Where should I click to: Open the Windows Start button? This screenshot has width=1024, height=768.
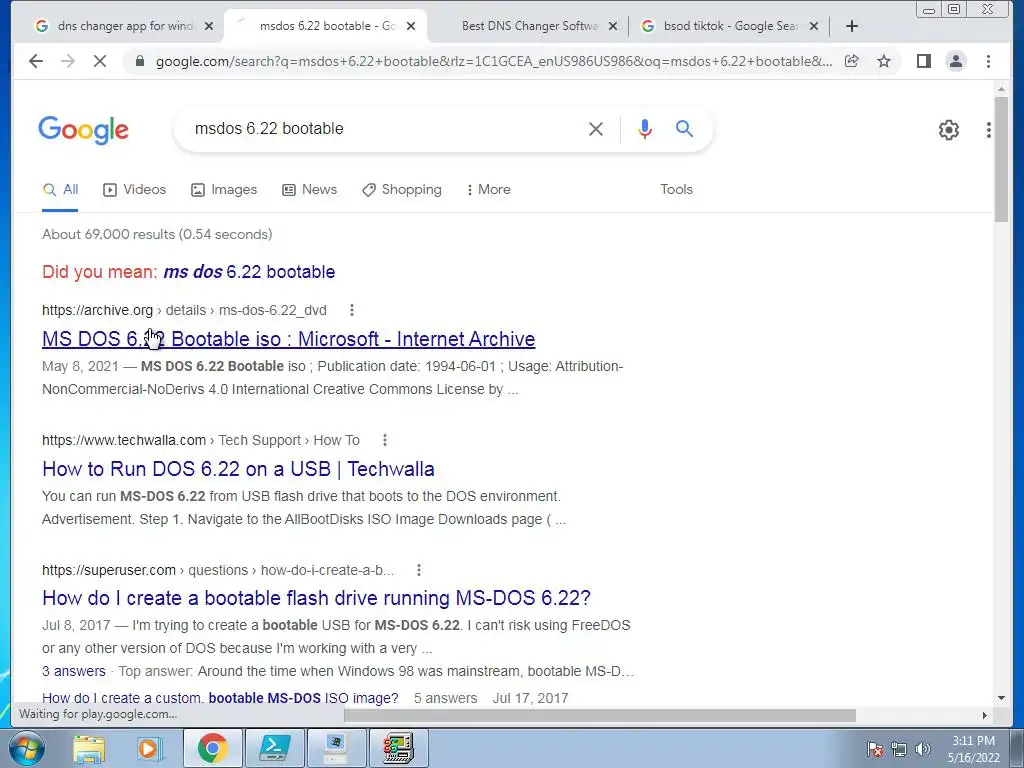coord(26,748)
